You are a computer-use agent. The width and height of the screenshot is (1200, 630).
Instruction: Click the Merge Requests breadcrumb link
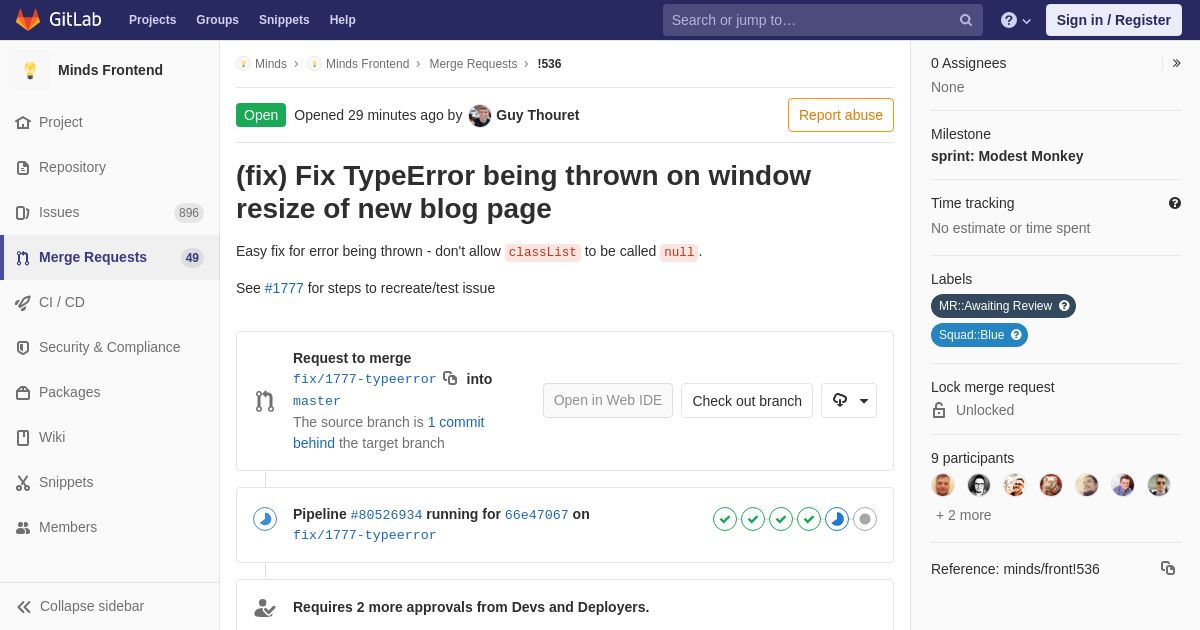(x=473, y=64)
